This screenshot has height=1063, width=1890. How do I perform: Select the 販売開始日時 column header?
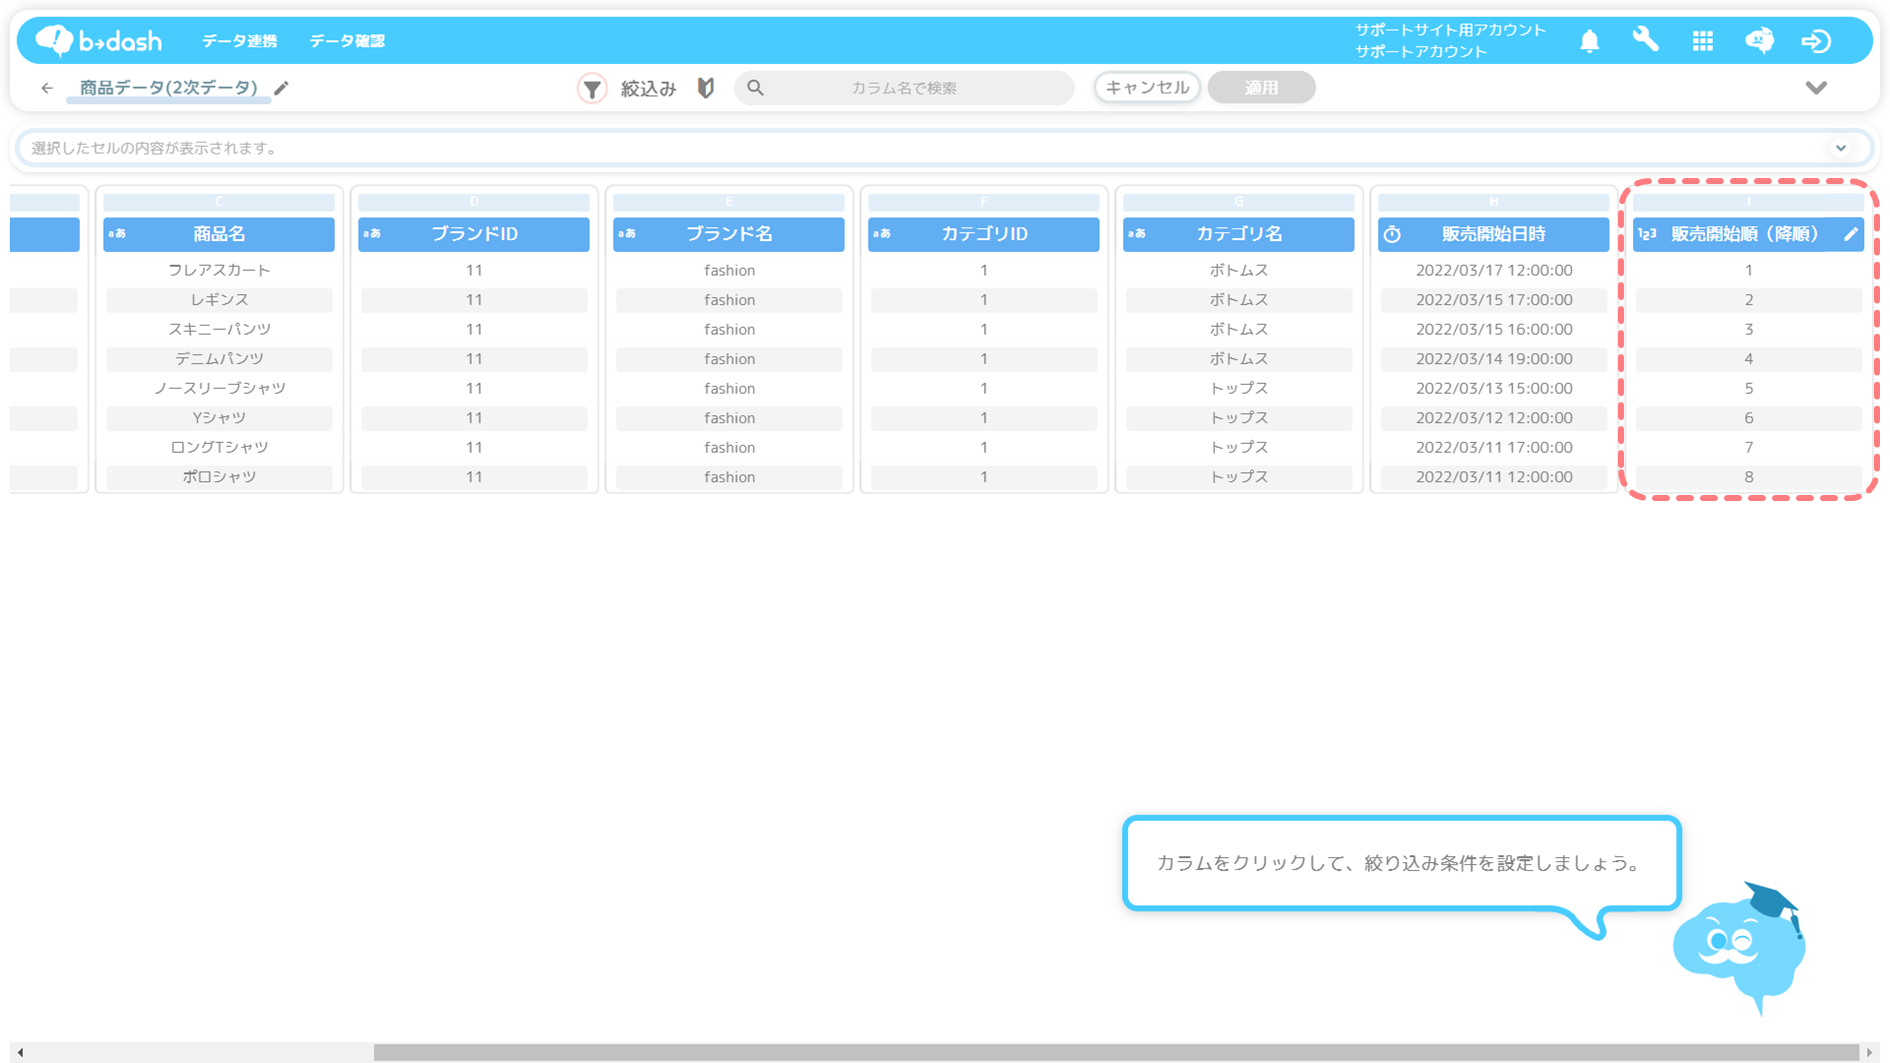click(x=1494, y=234)
